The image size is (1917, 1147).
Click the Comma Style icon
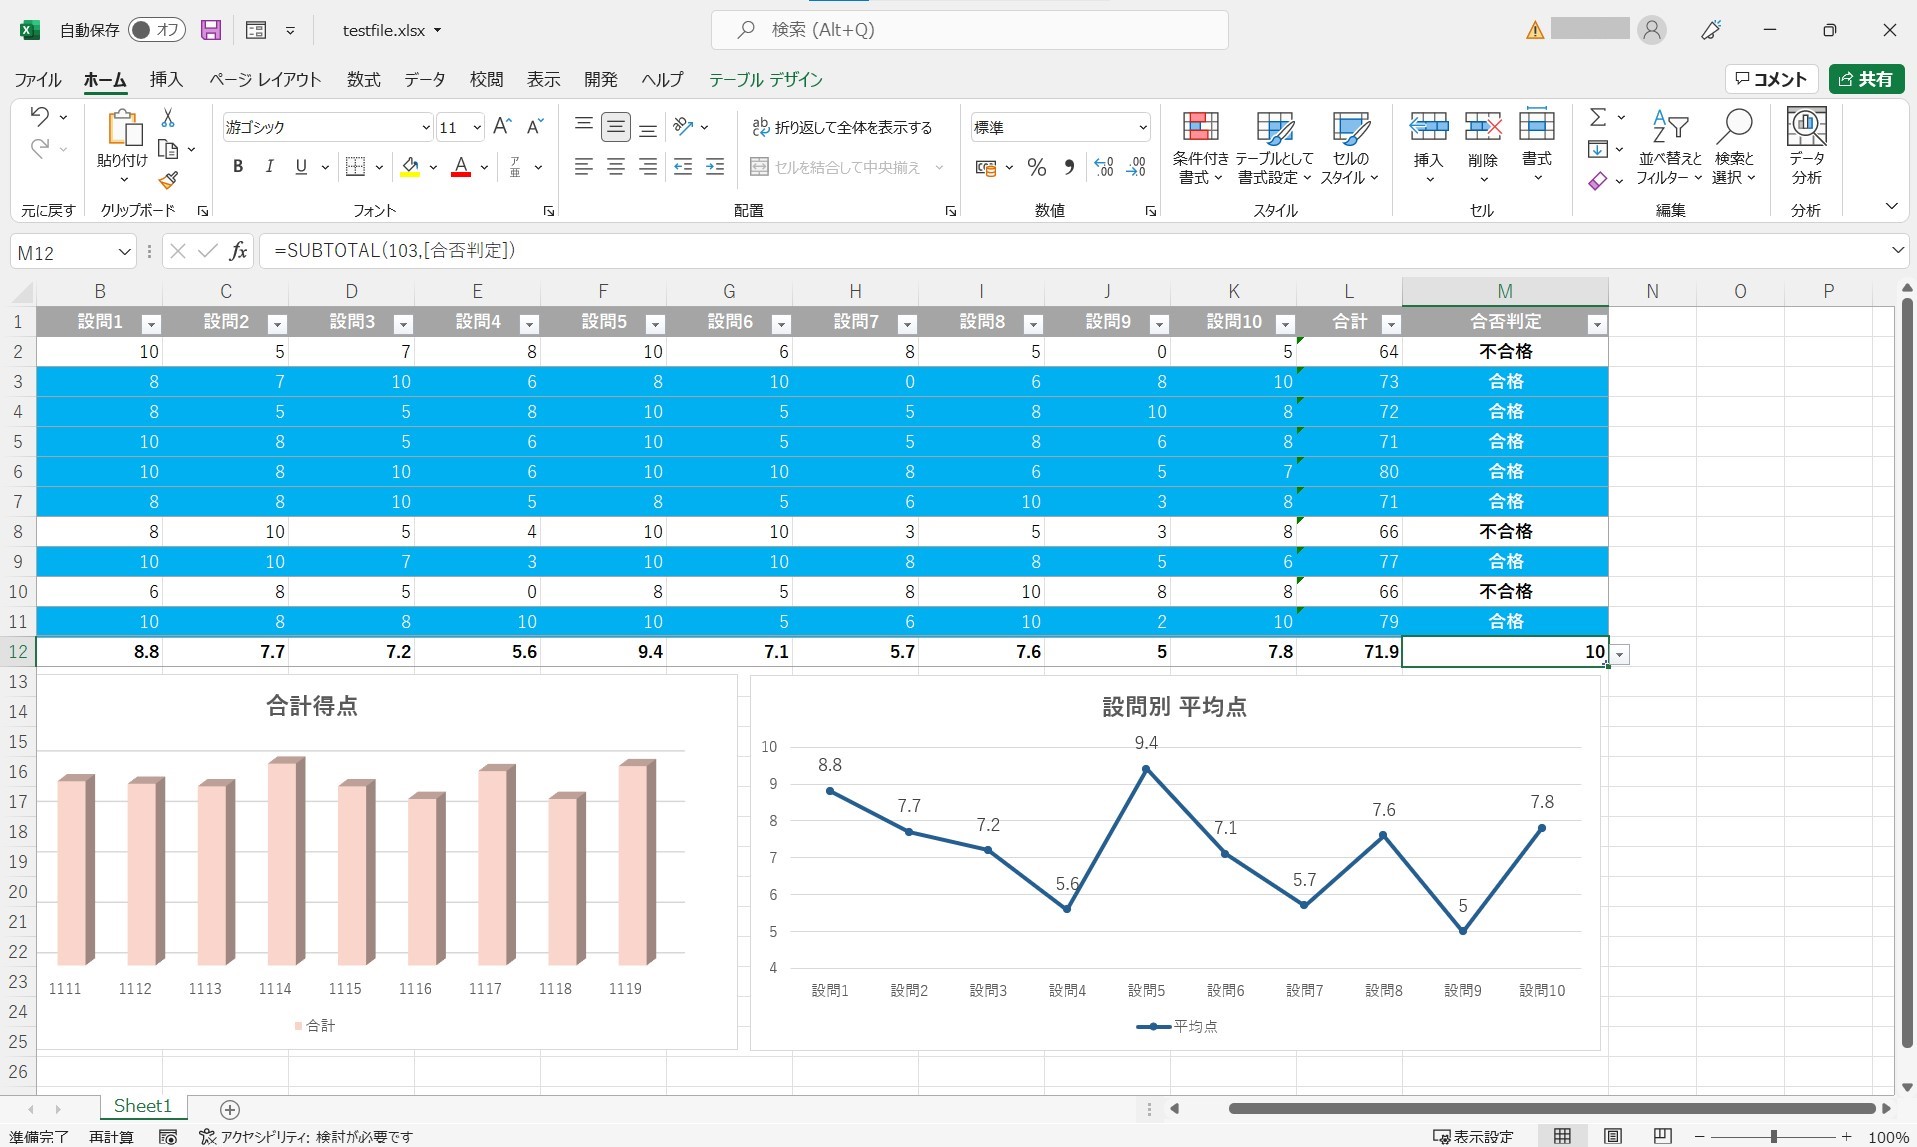click(1069, 167)
